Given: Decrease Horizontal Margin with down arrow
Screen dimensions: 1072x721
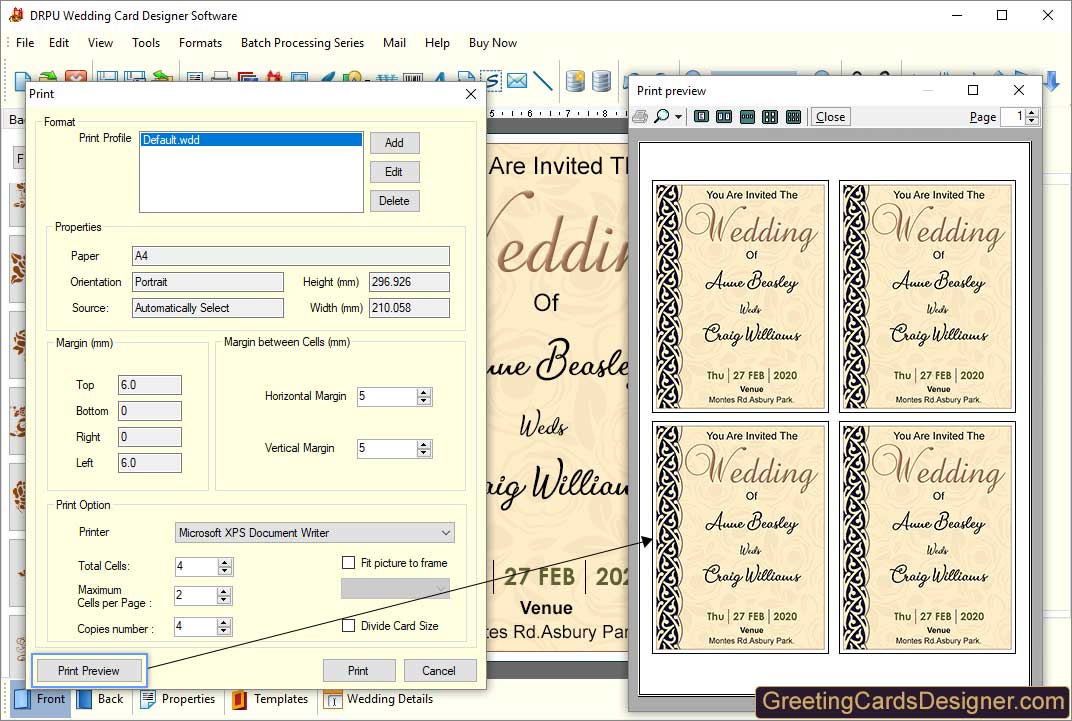Looking at the screenshot, I should click(x=425, y=400).
